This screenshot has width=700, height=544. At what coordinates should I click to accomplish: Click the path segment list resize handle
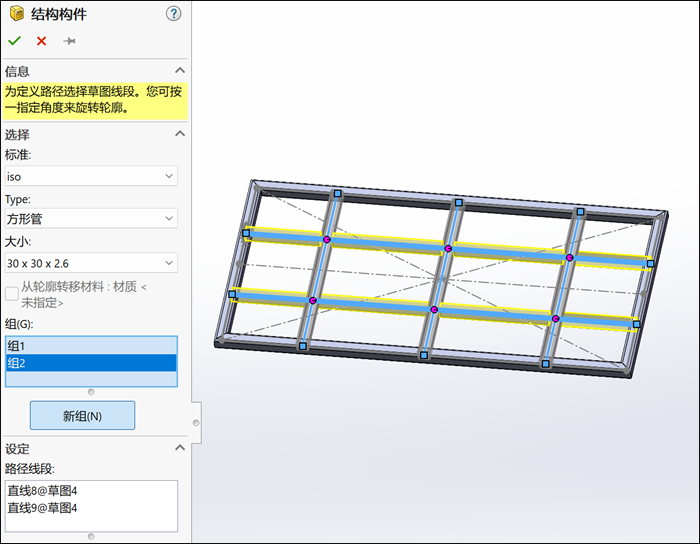pyautogui.click(x=91, y=536)
